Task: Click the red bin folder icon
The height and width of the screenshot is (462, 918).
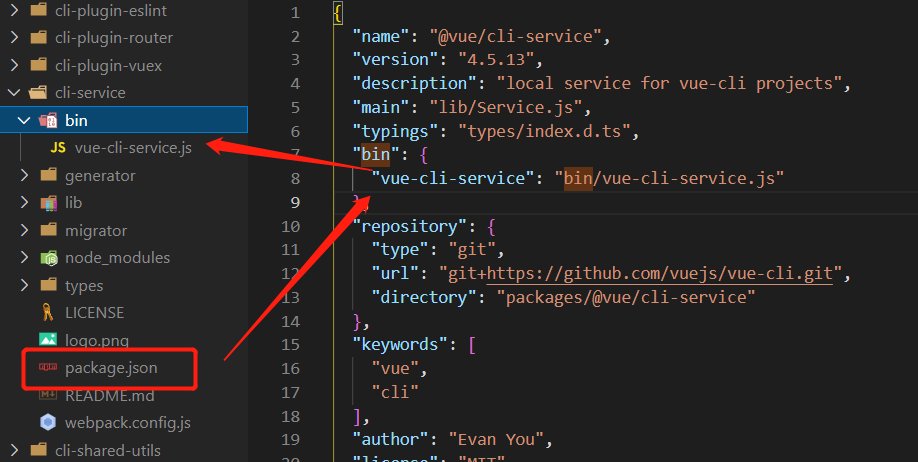Action: [x=48, y=120]
